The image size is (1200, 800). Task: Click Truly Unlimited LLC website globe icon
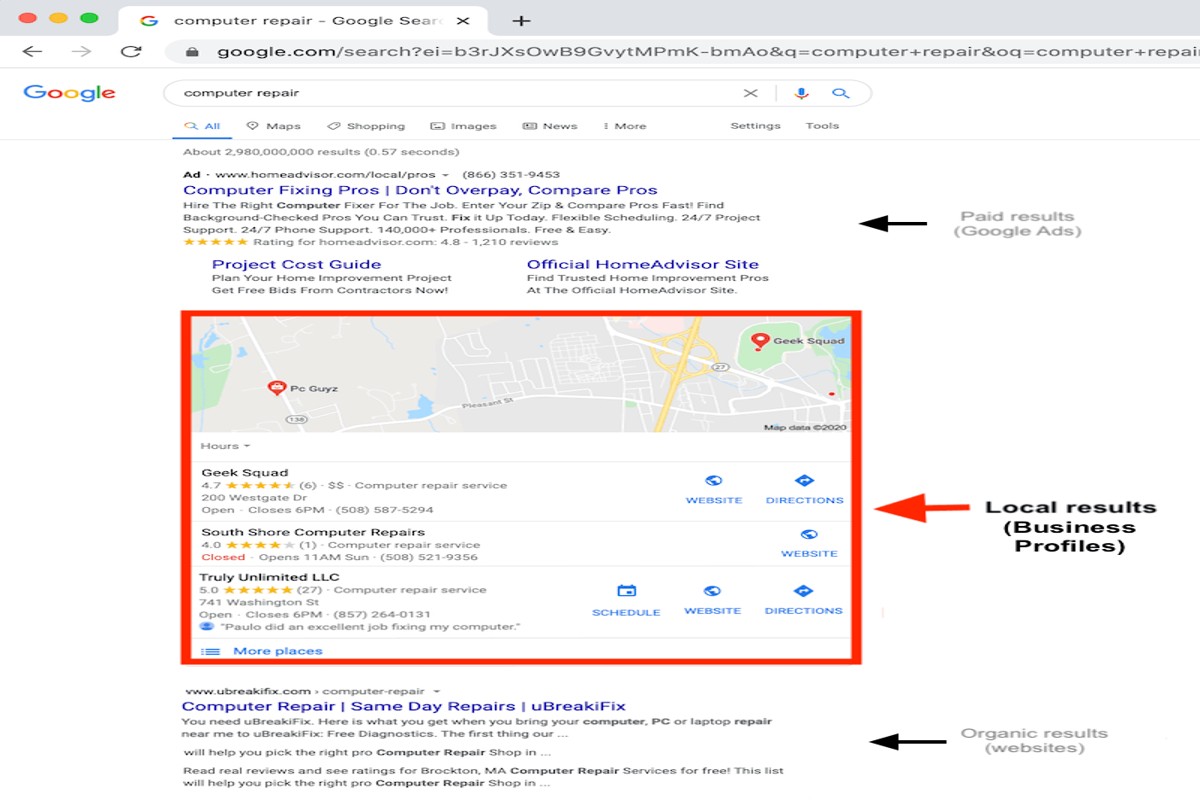click(712, 591)
